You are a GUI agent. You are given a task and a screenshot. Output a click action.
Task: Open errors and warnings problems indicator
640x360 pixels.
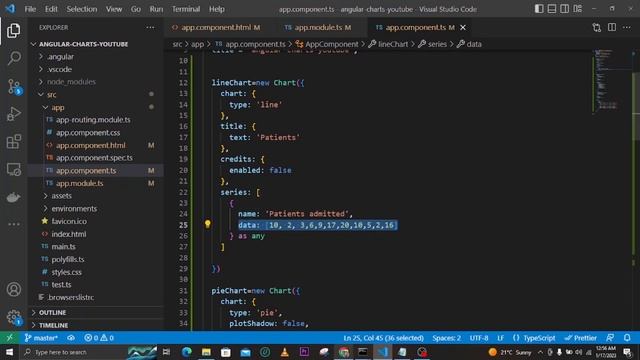coord(99,338)
